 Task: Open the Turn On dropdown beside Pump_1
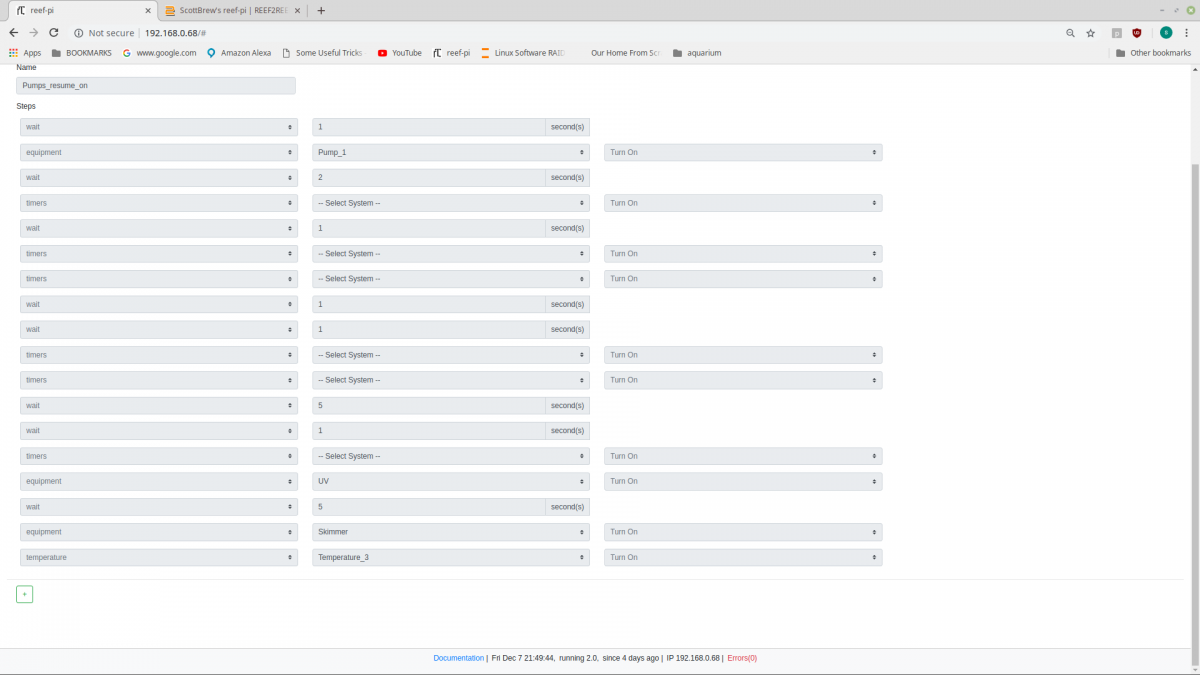coord(743,153)
